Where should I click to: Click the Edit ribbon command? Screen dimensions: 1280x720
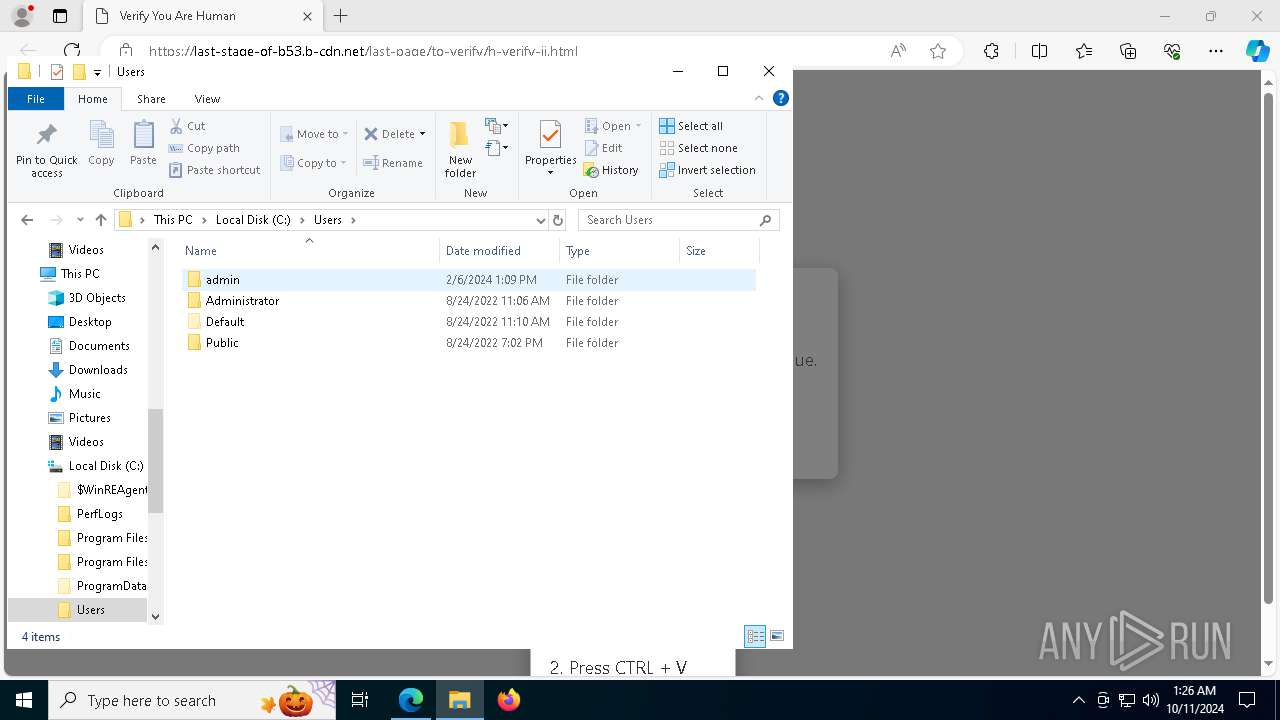coord(603,148)
